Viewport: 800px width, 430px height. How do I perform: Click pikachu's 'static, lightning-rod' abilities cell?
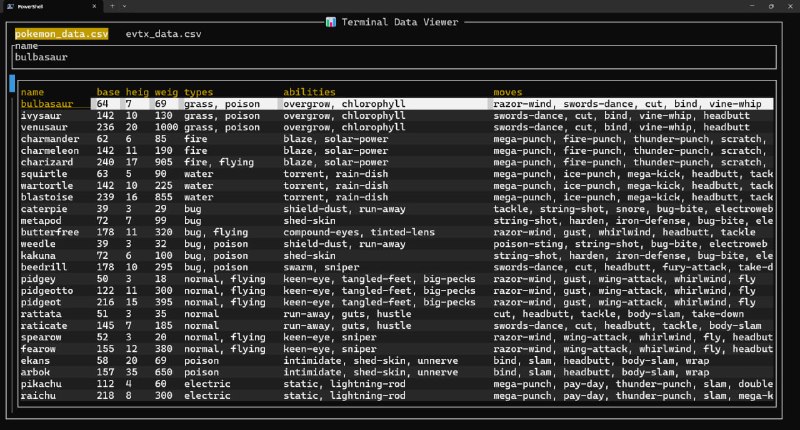(x=344, y=384)
